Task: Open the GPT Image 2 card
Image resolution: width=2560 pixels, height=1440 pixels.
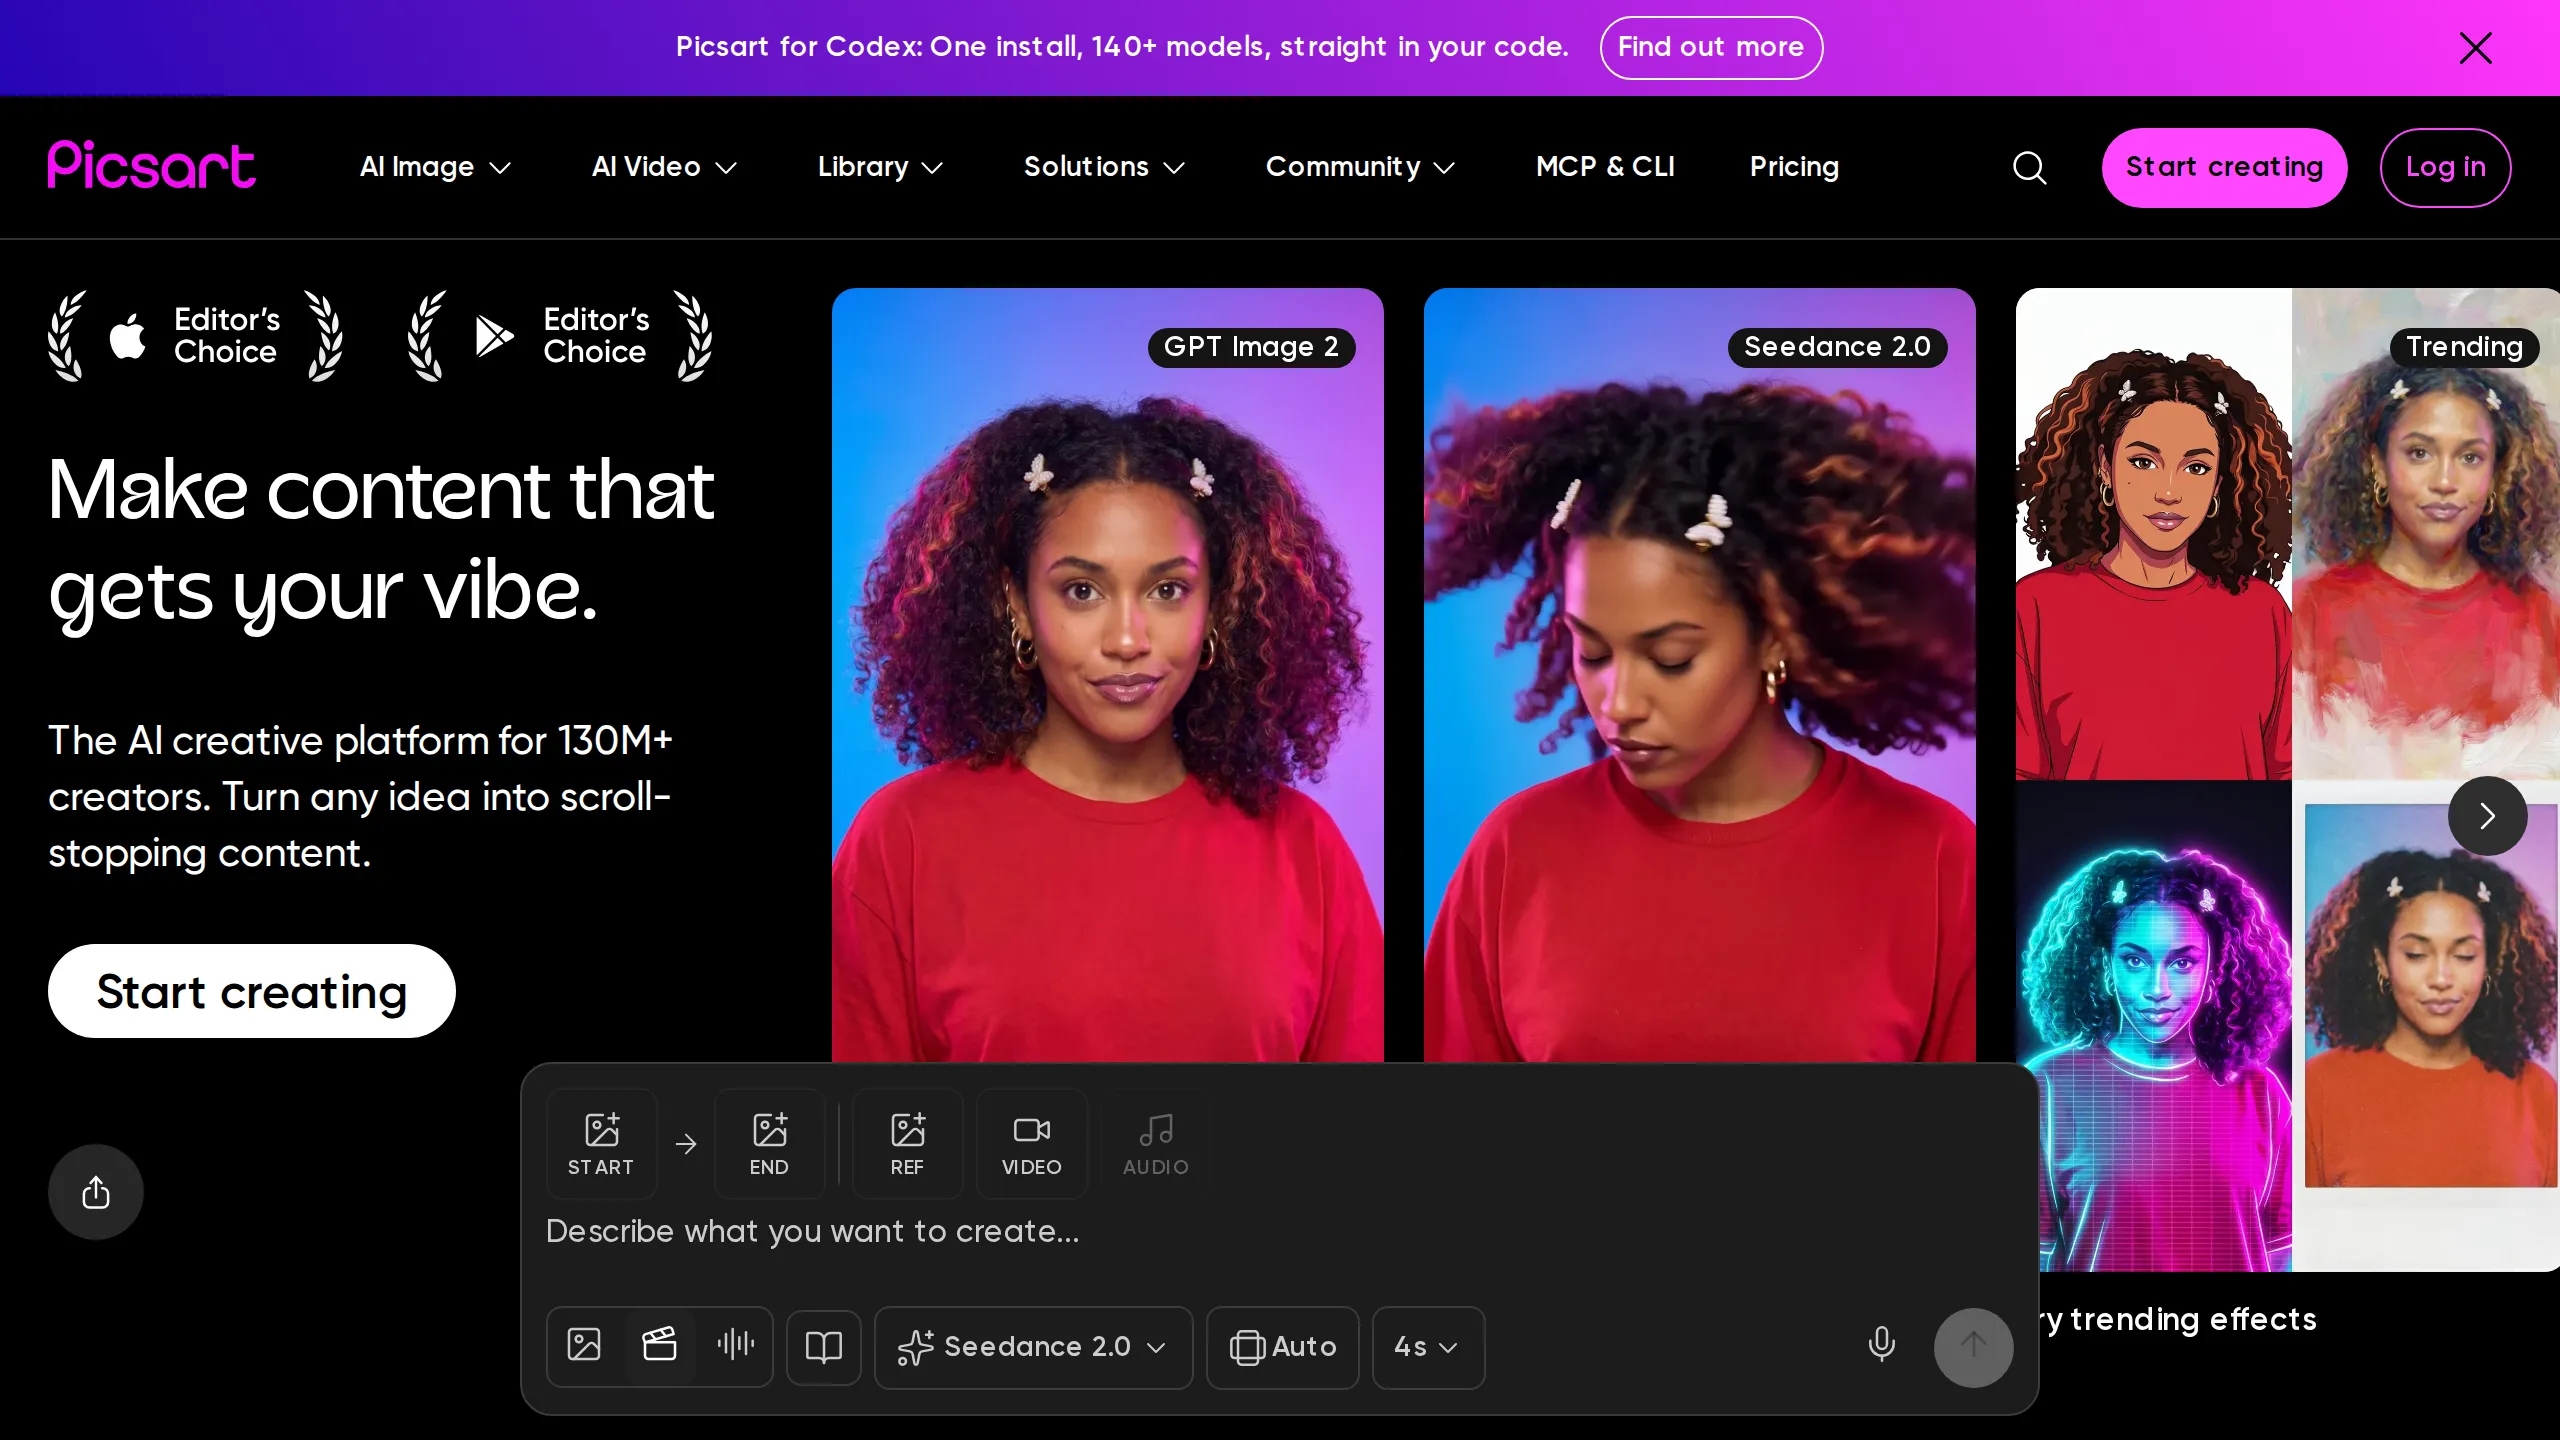Action: point(1107,675)
